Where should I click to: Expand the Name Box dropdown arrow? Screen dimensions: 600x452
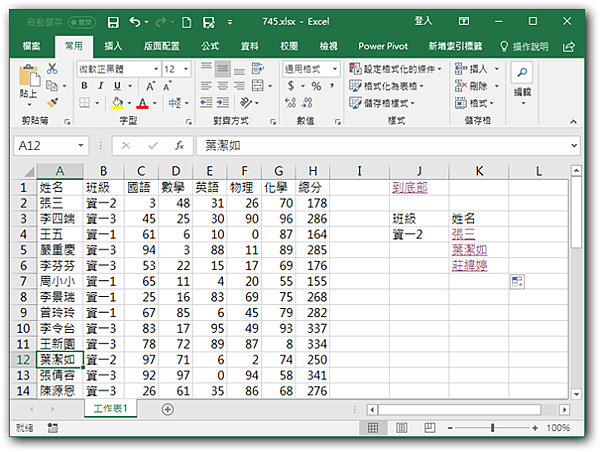click(80, 146)
